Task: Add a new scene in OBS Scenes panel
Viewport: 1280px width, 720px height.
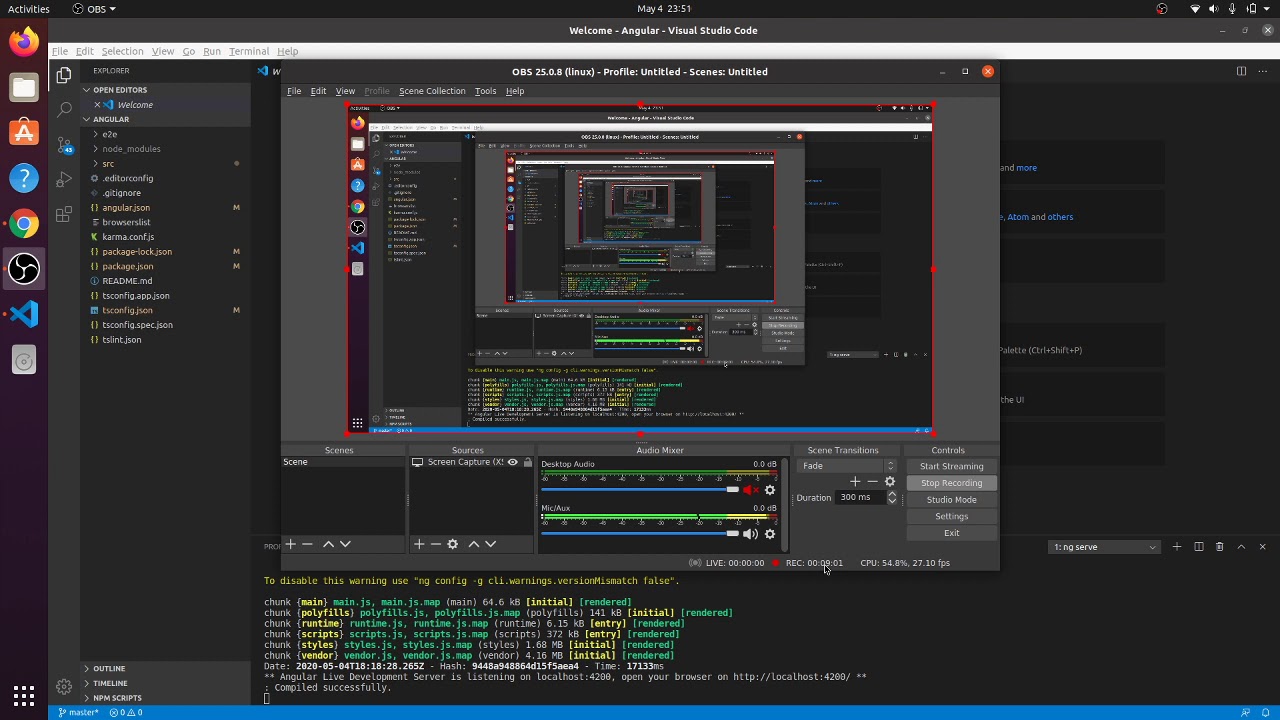Action: tap(290, 544)
